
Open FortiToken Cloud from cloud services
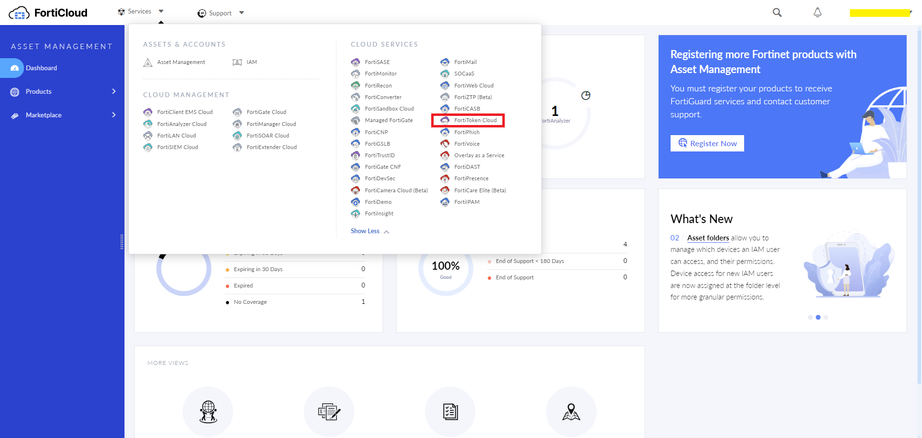click(x=474, y=120)
